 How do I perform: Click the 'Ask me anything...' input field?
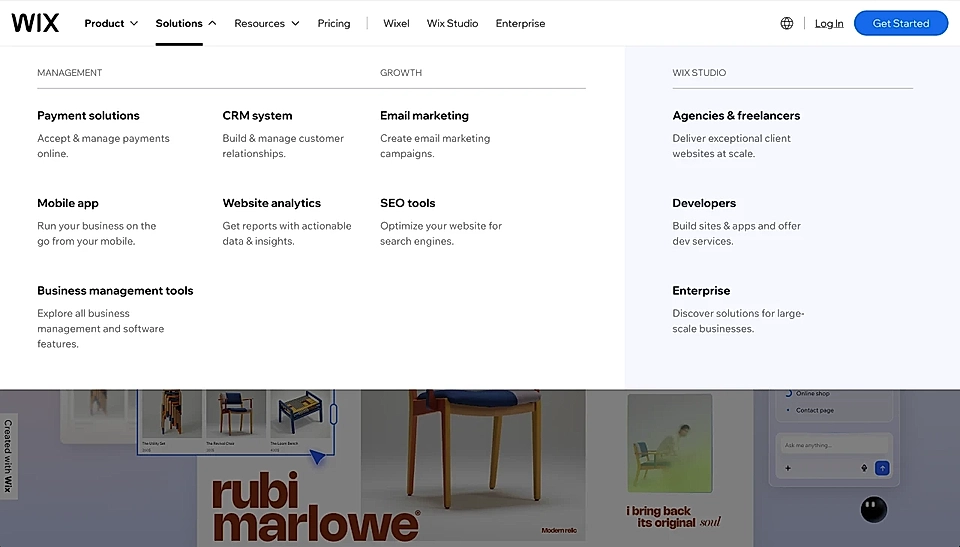[x=833, y=445]
